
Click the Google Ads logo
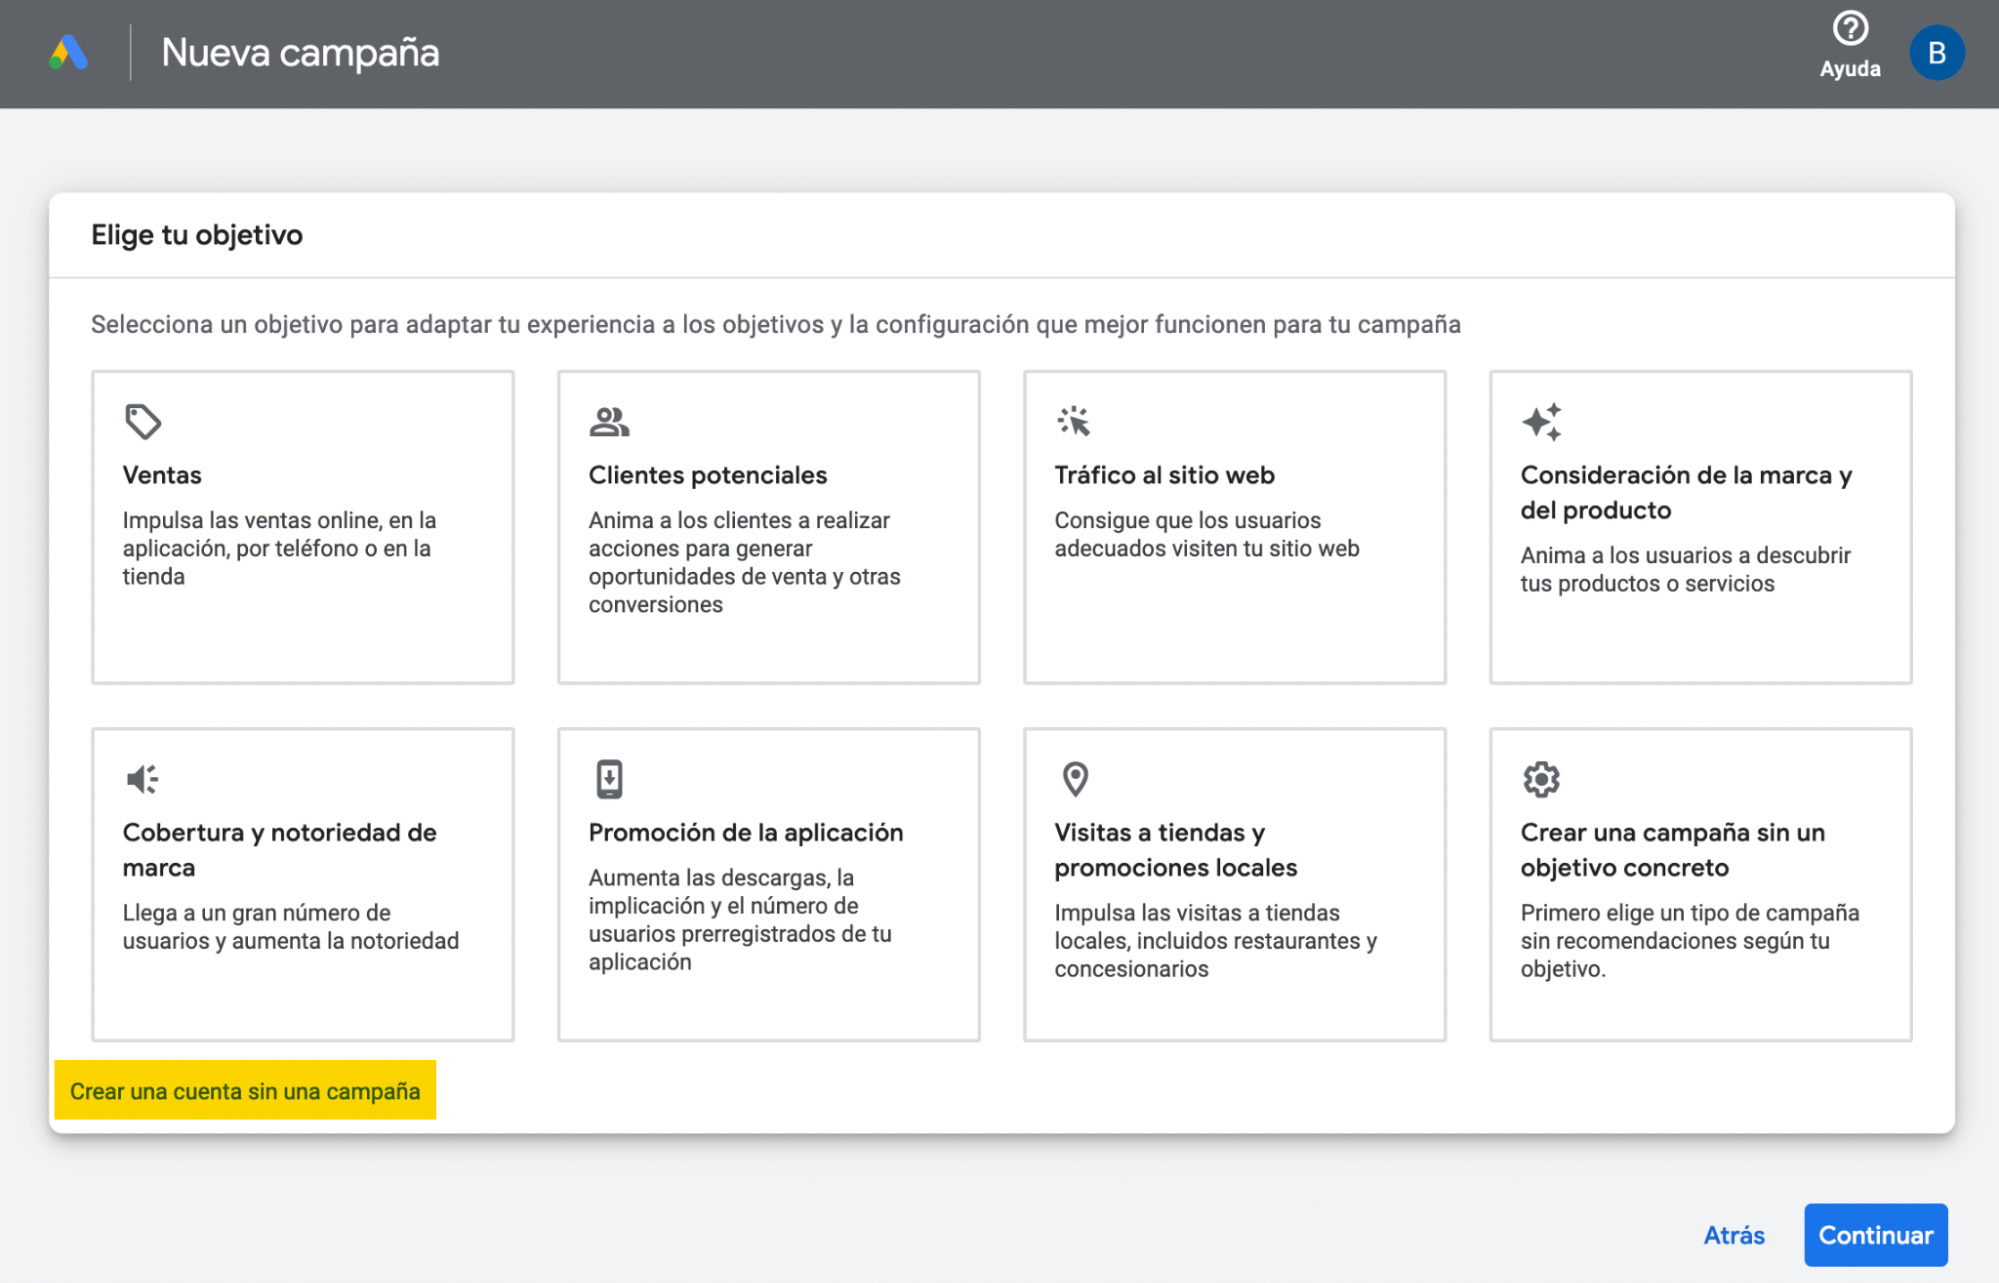click(68, 52)
